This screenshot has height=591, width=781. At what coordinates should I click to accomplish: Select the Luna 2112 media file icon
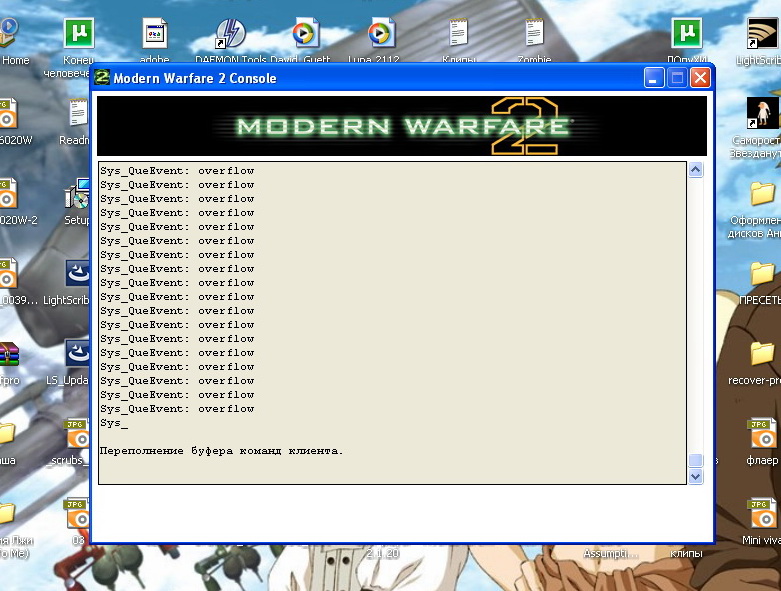[x=381, y=33]
